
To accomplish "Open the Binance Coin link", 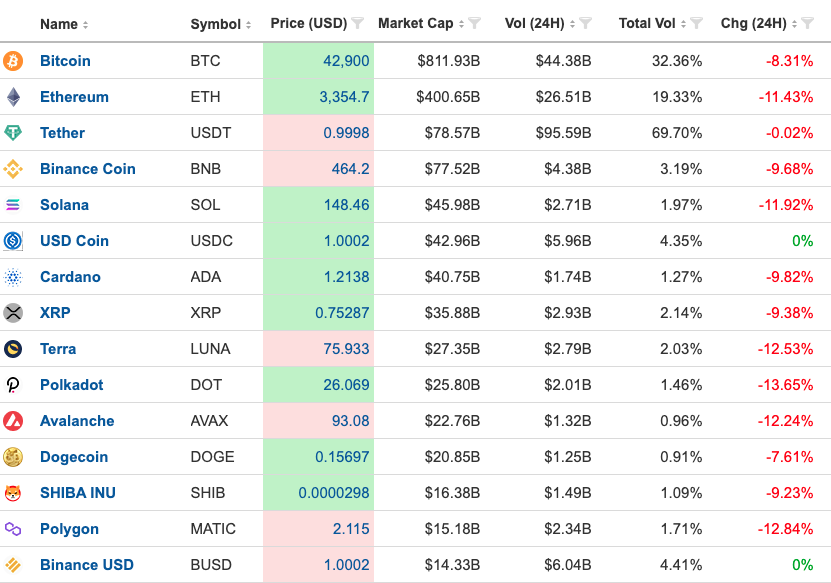I will pyautogui.click(x=88, y=169).
